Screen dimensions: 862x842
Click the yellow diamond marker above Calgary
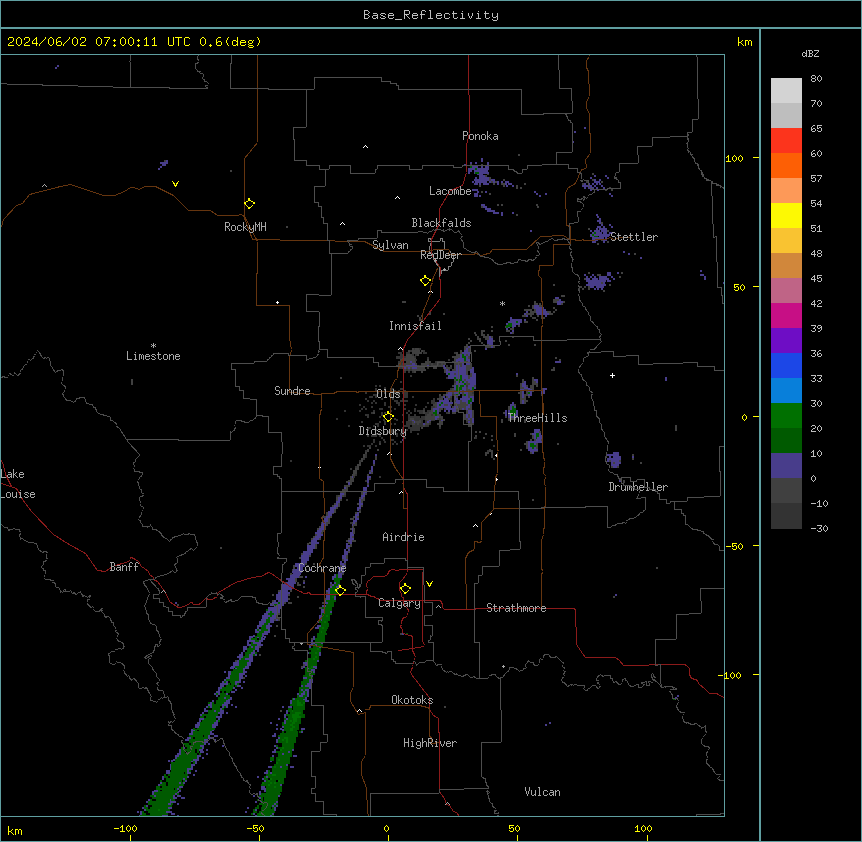pyautogui.click(x=405, y=589)
